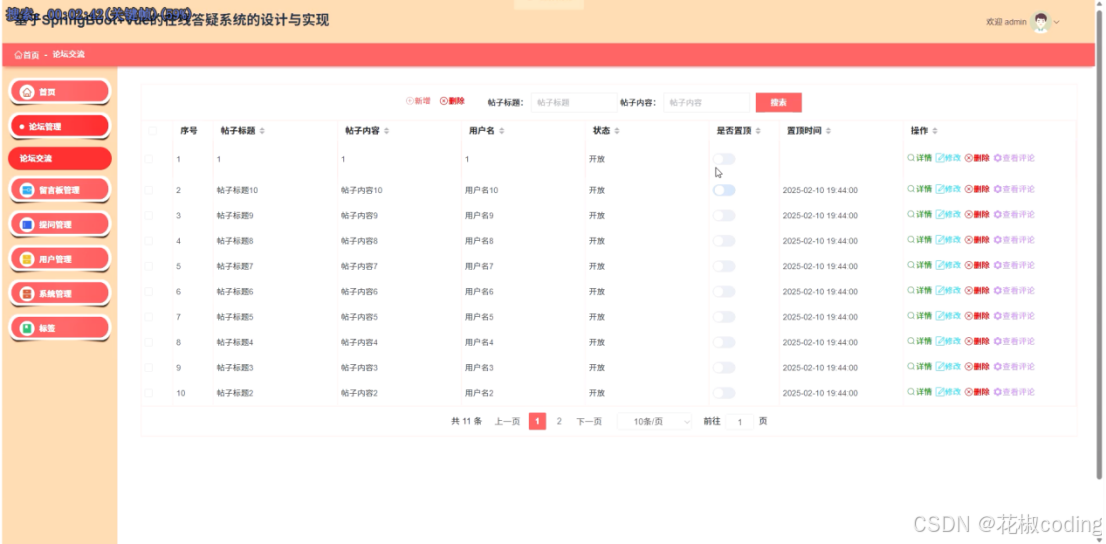
Task: Expand the admin user dropdown arrow
Action: coord(1057,23)
